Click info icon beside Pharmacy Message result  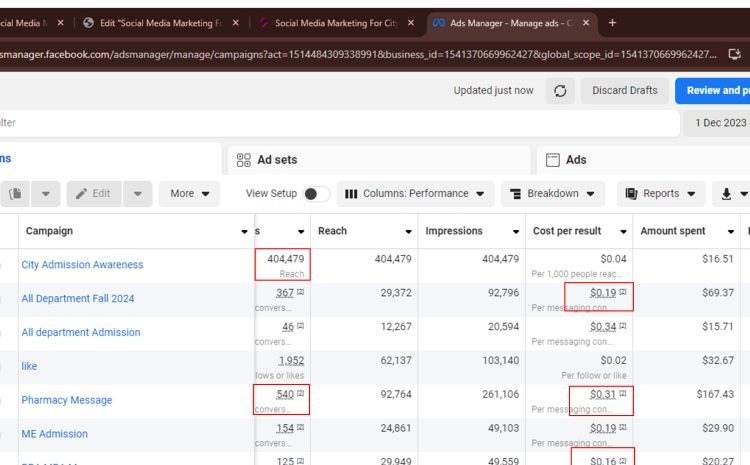[x=300, y=395]
